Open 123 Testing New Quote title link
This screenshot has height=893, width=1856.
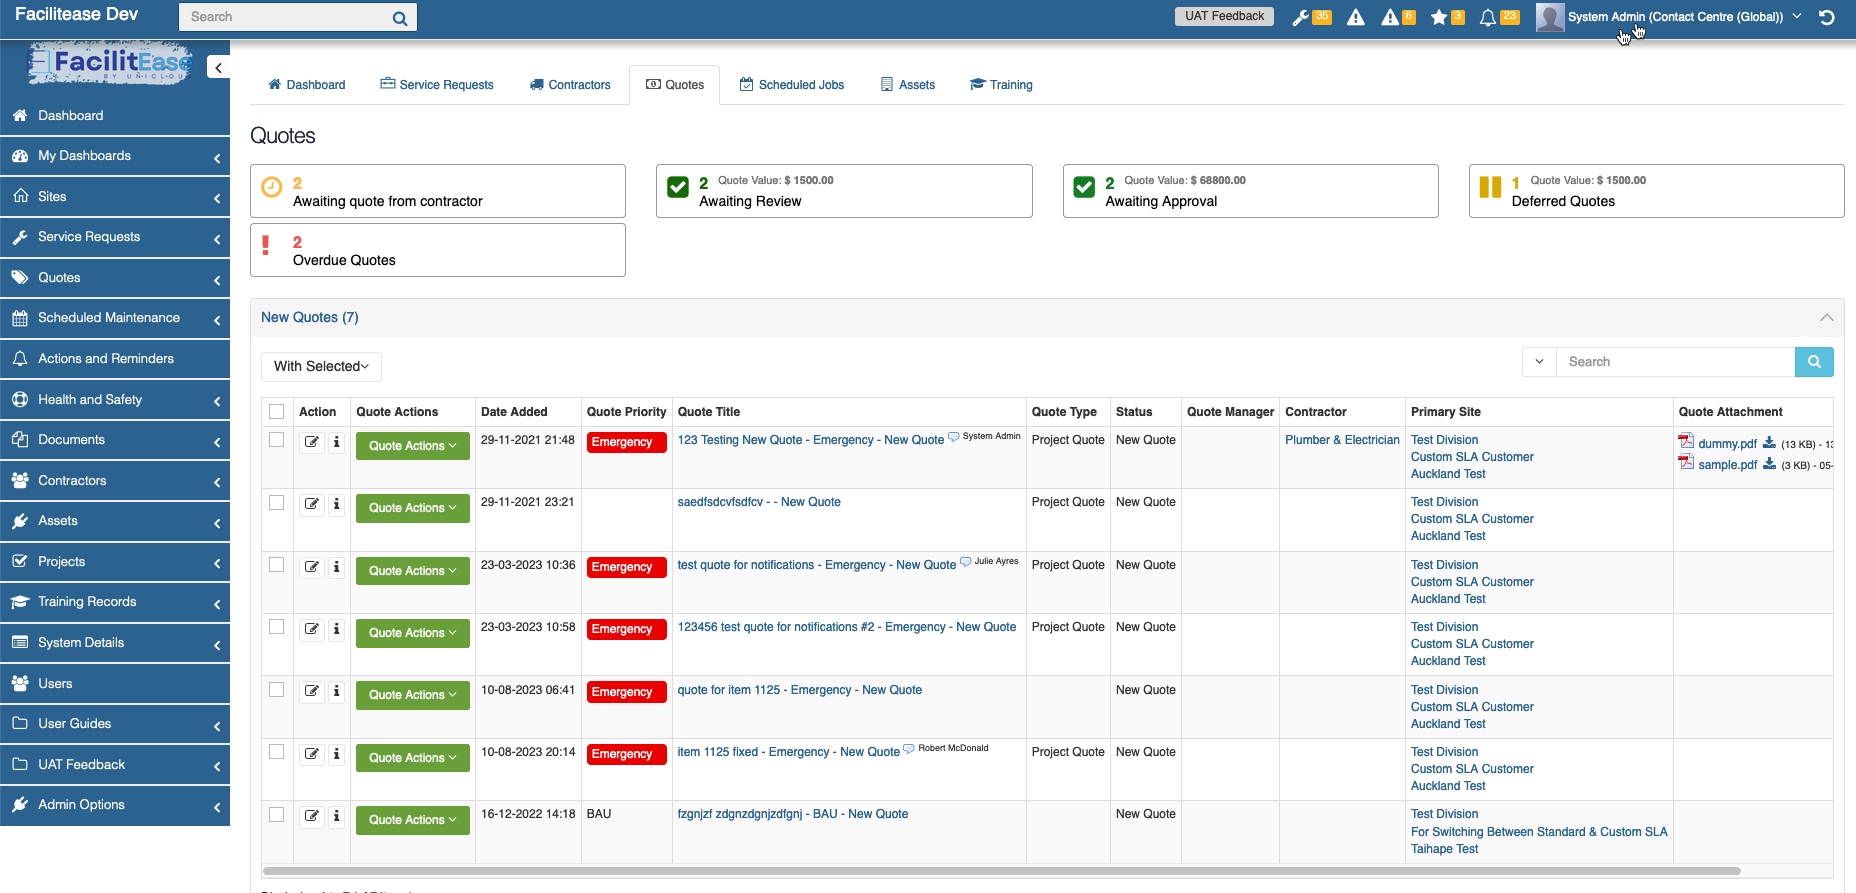[x=811, y=440]
